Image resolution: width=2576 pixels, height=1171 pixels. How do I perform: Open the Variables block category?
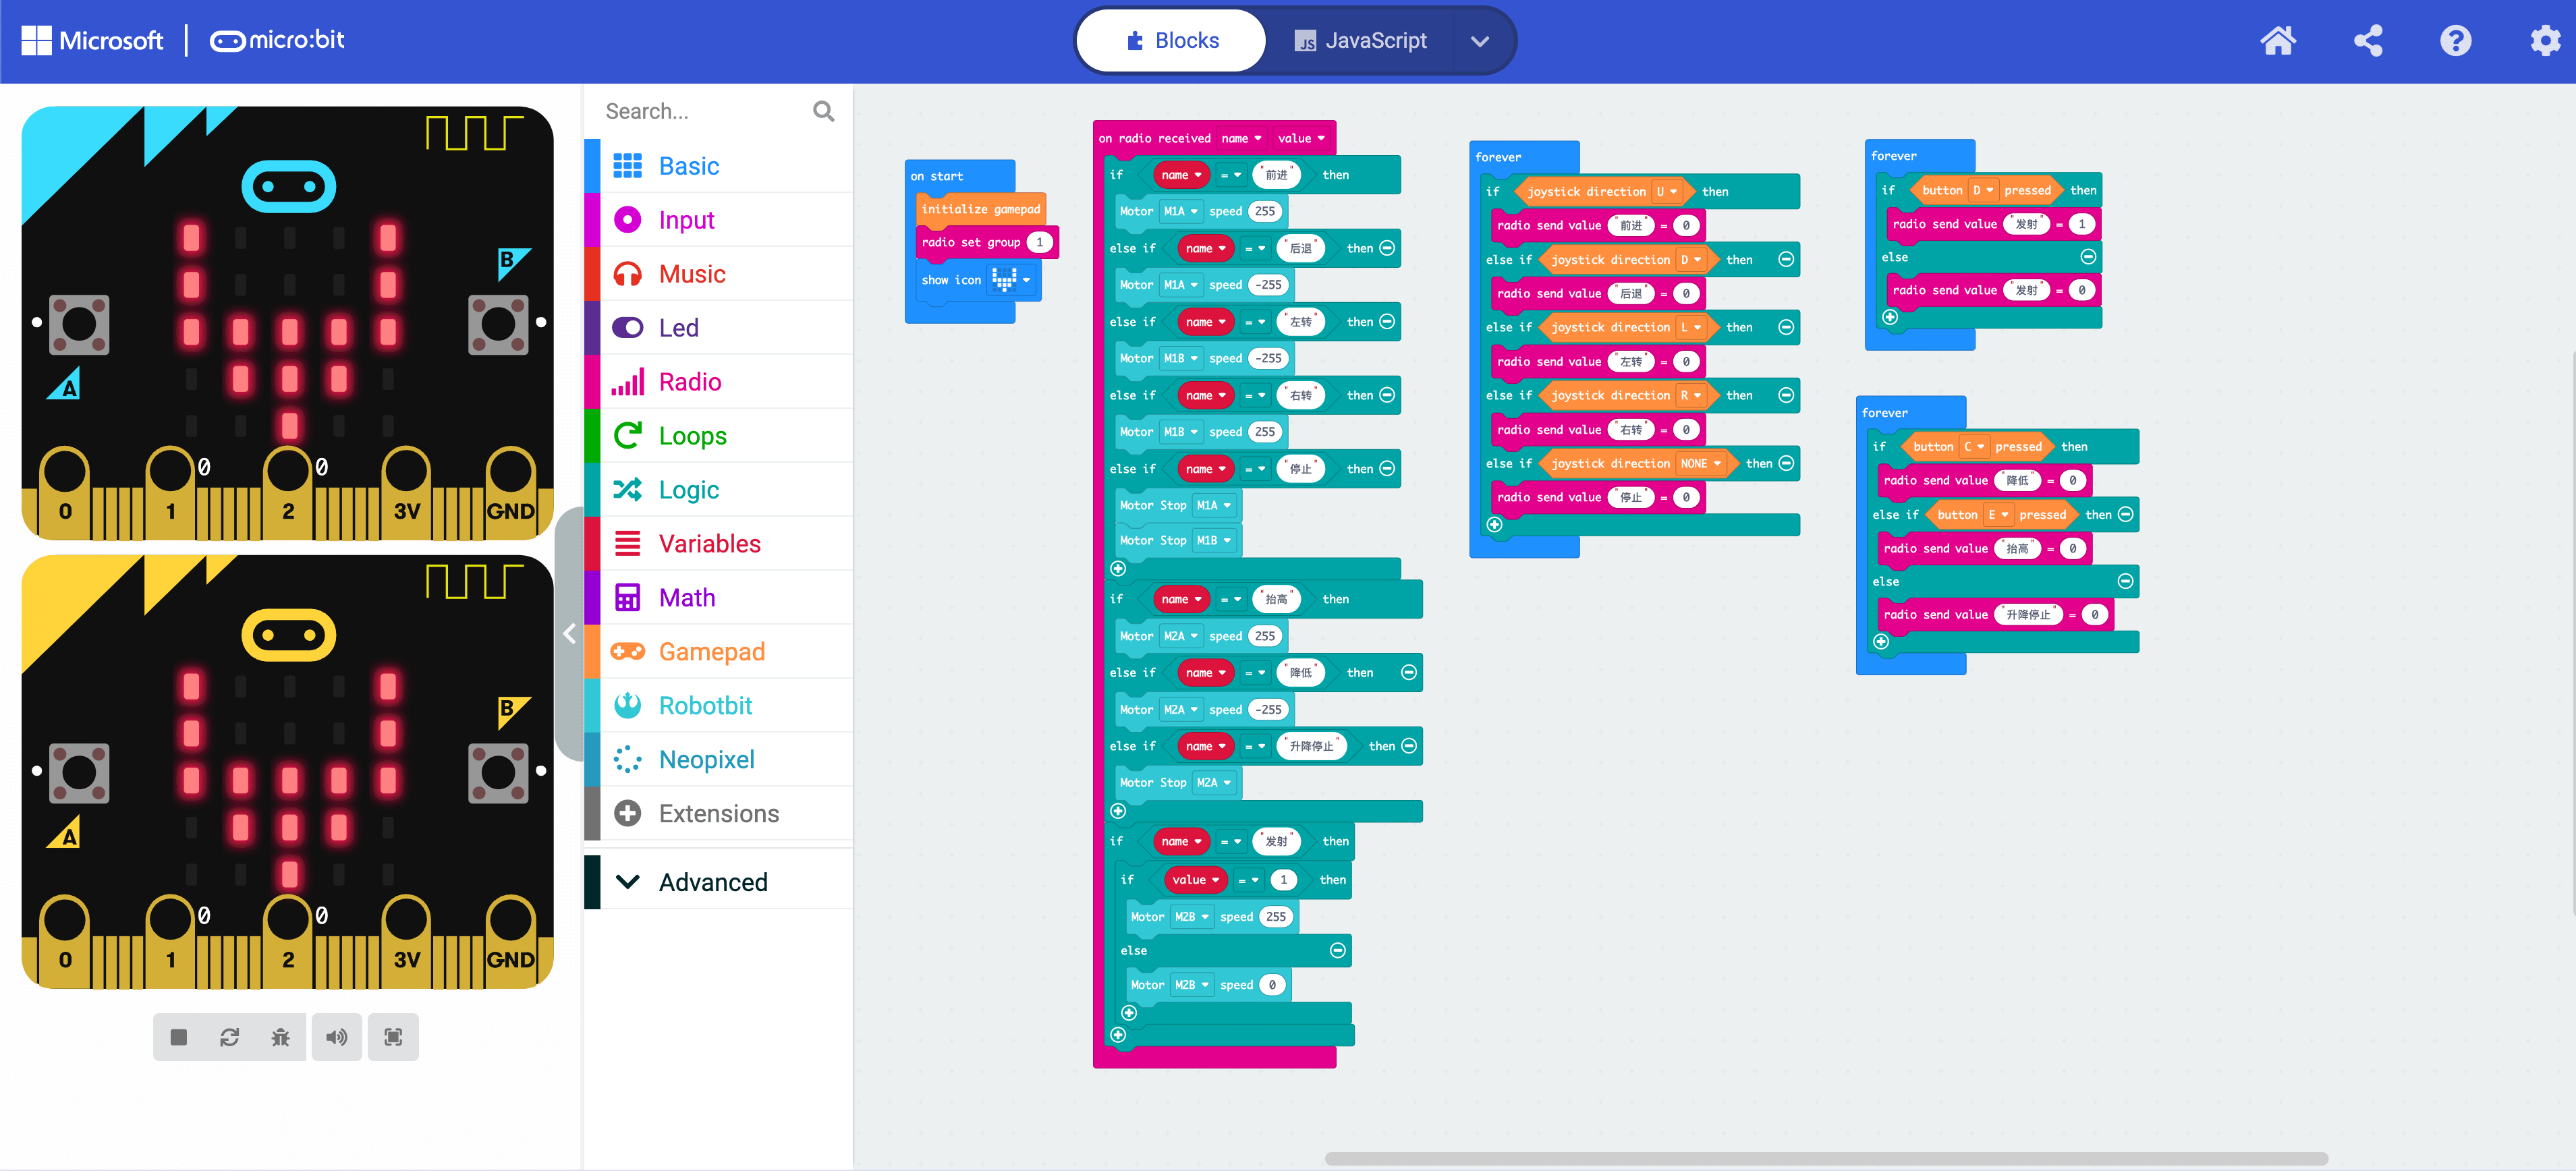[x=718, y=544]
